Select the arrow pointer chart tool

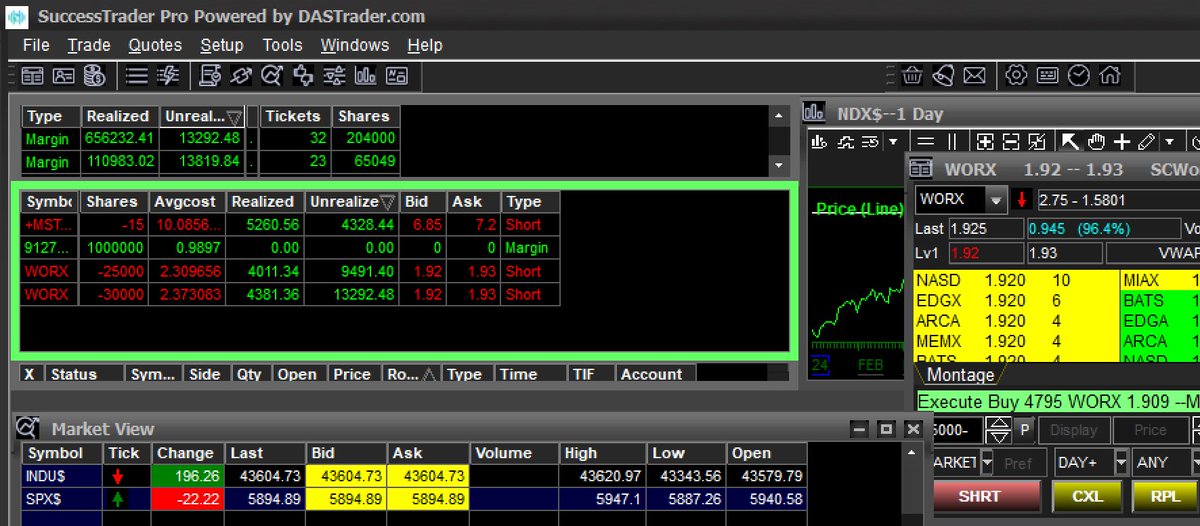click(x=1070, y=142)
